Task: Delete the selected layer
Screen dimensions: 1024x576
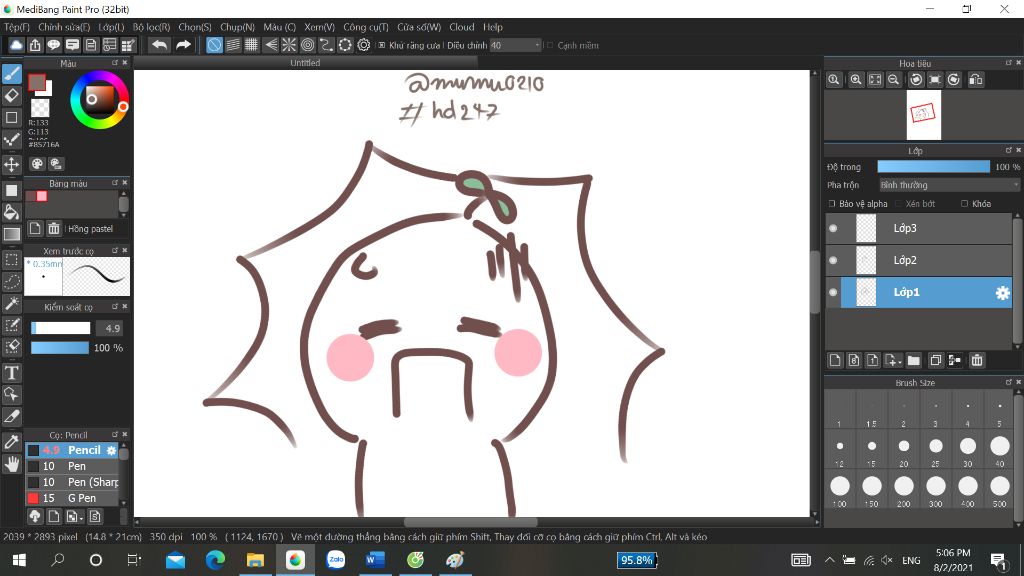Action: pos(977,360)
